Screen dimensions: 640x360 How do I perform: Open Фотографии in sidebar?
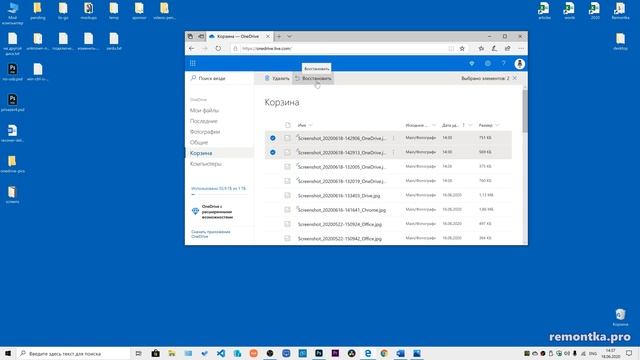tap(205, 132)
